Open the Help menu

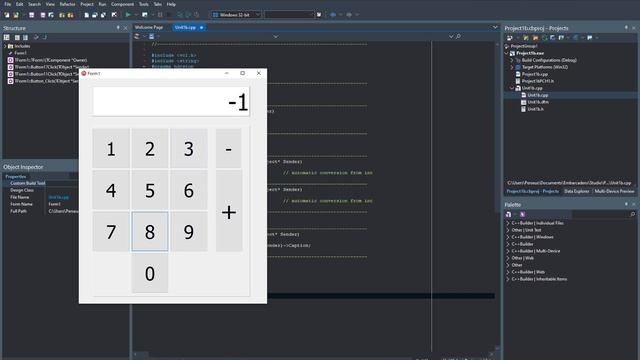tap(171, 4)
